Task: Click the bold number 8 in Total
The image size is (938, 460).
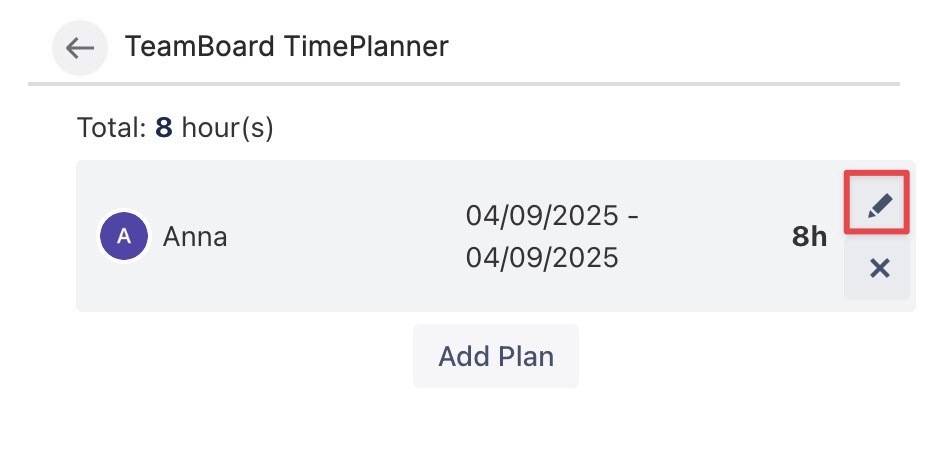Action: click(163, 128)
